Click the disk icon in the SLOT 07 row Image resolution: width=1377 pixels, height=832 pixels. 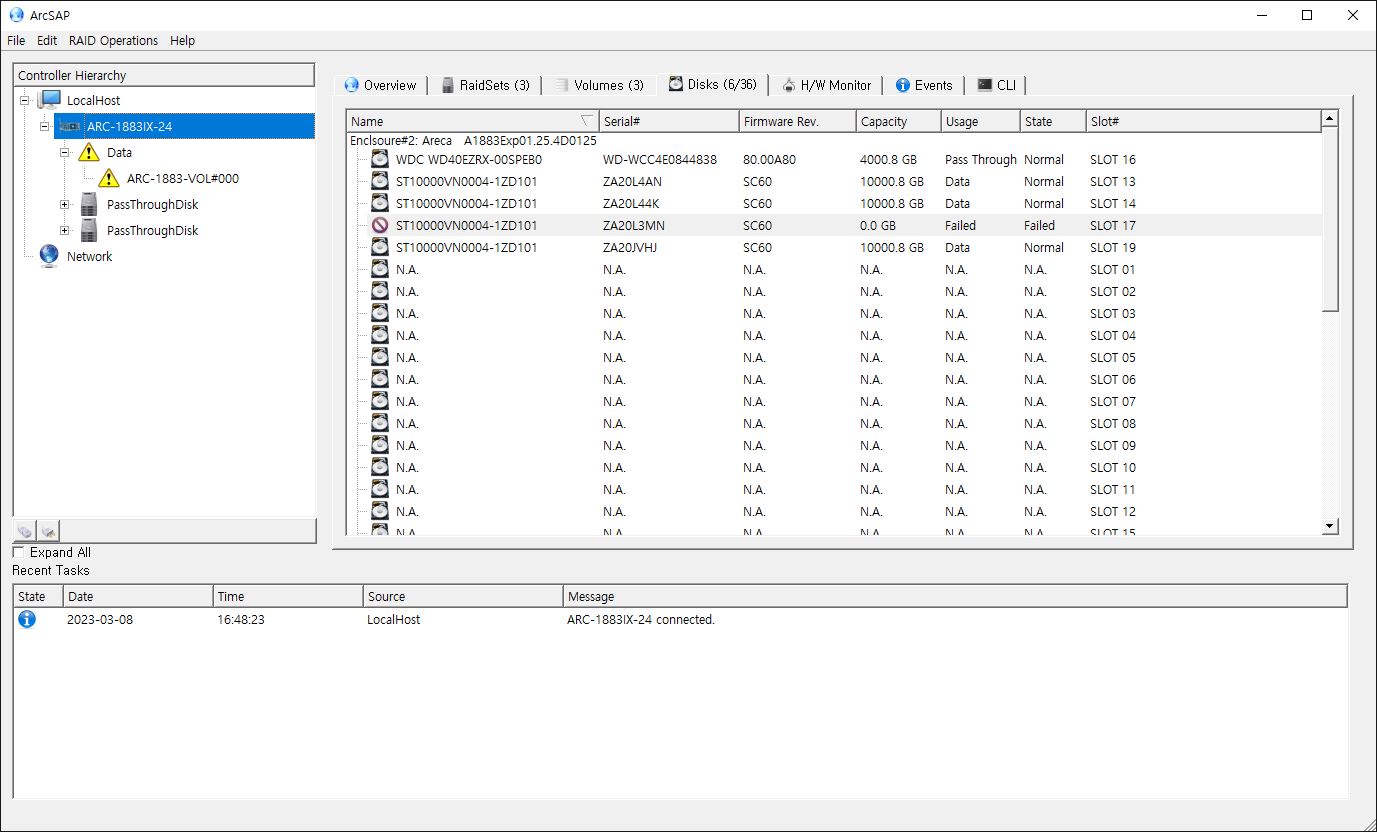pyautogui.click(x=380, y=401)
